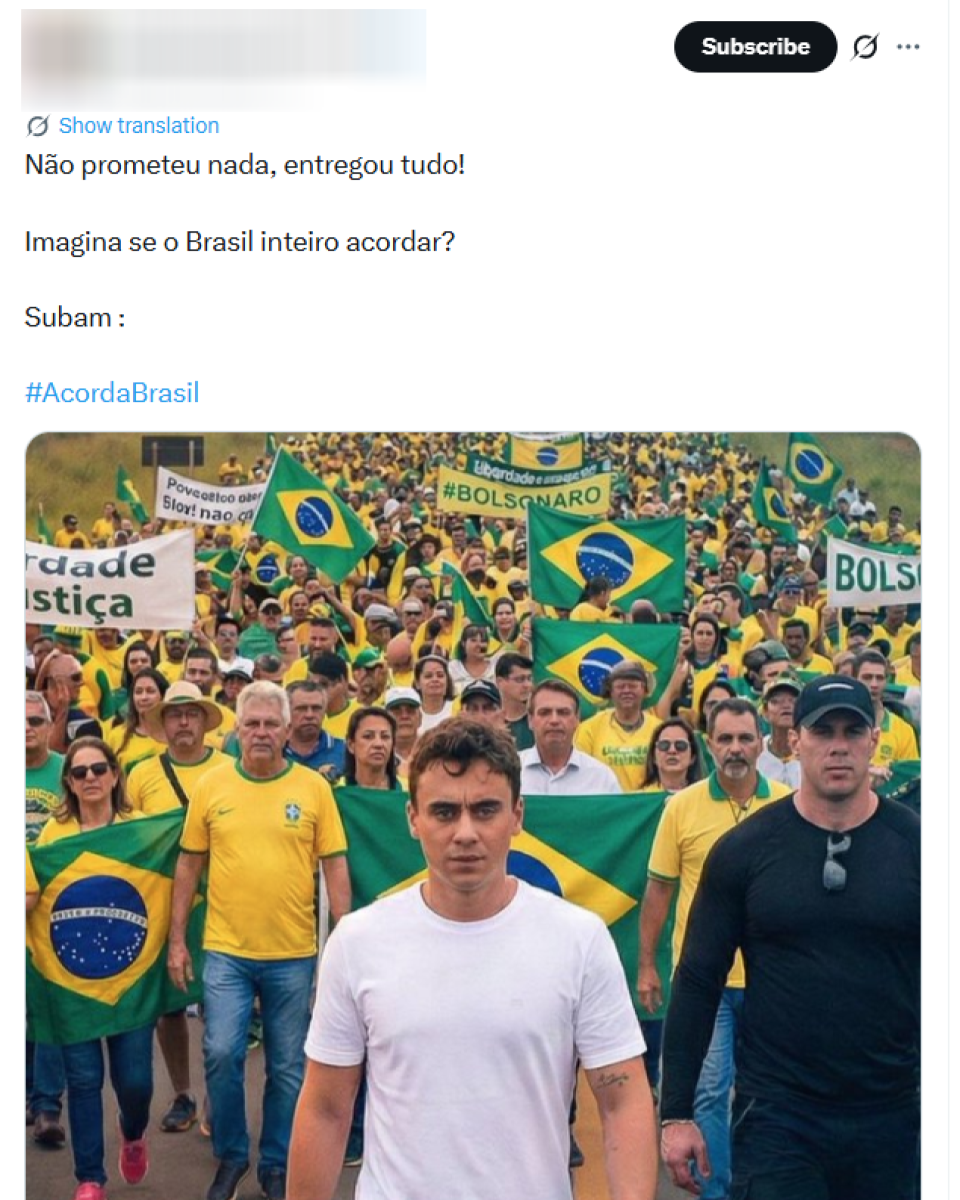The height and width of the screenshot is (1200, 960).
Task: Click the Grok icon preceding the translation link
Action: (x=37, y=125)
